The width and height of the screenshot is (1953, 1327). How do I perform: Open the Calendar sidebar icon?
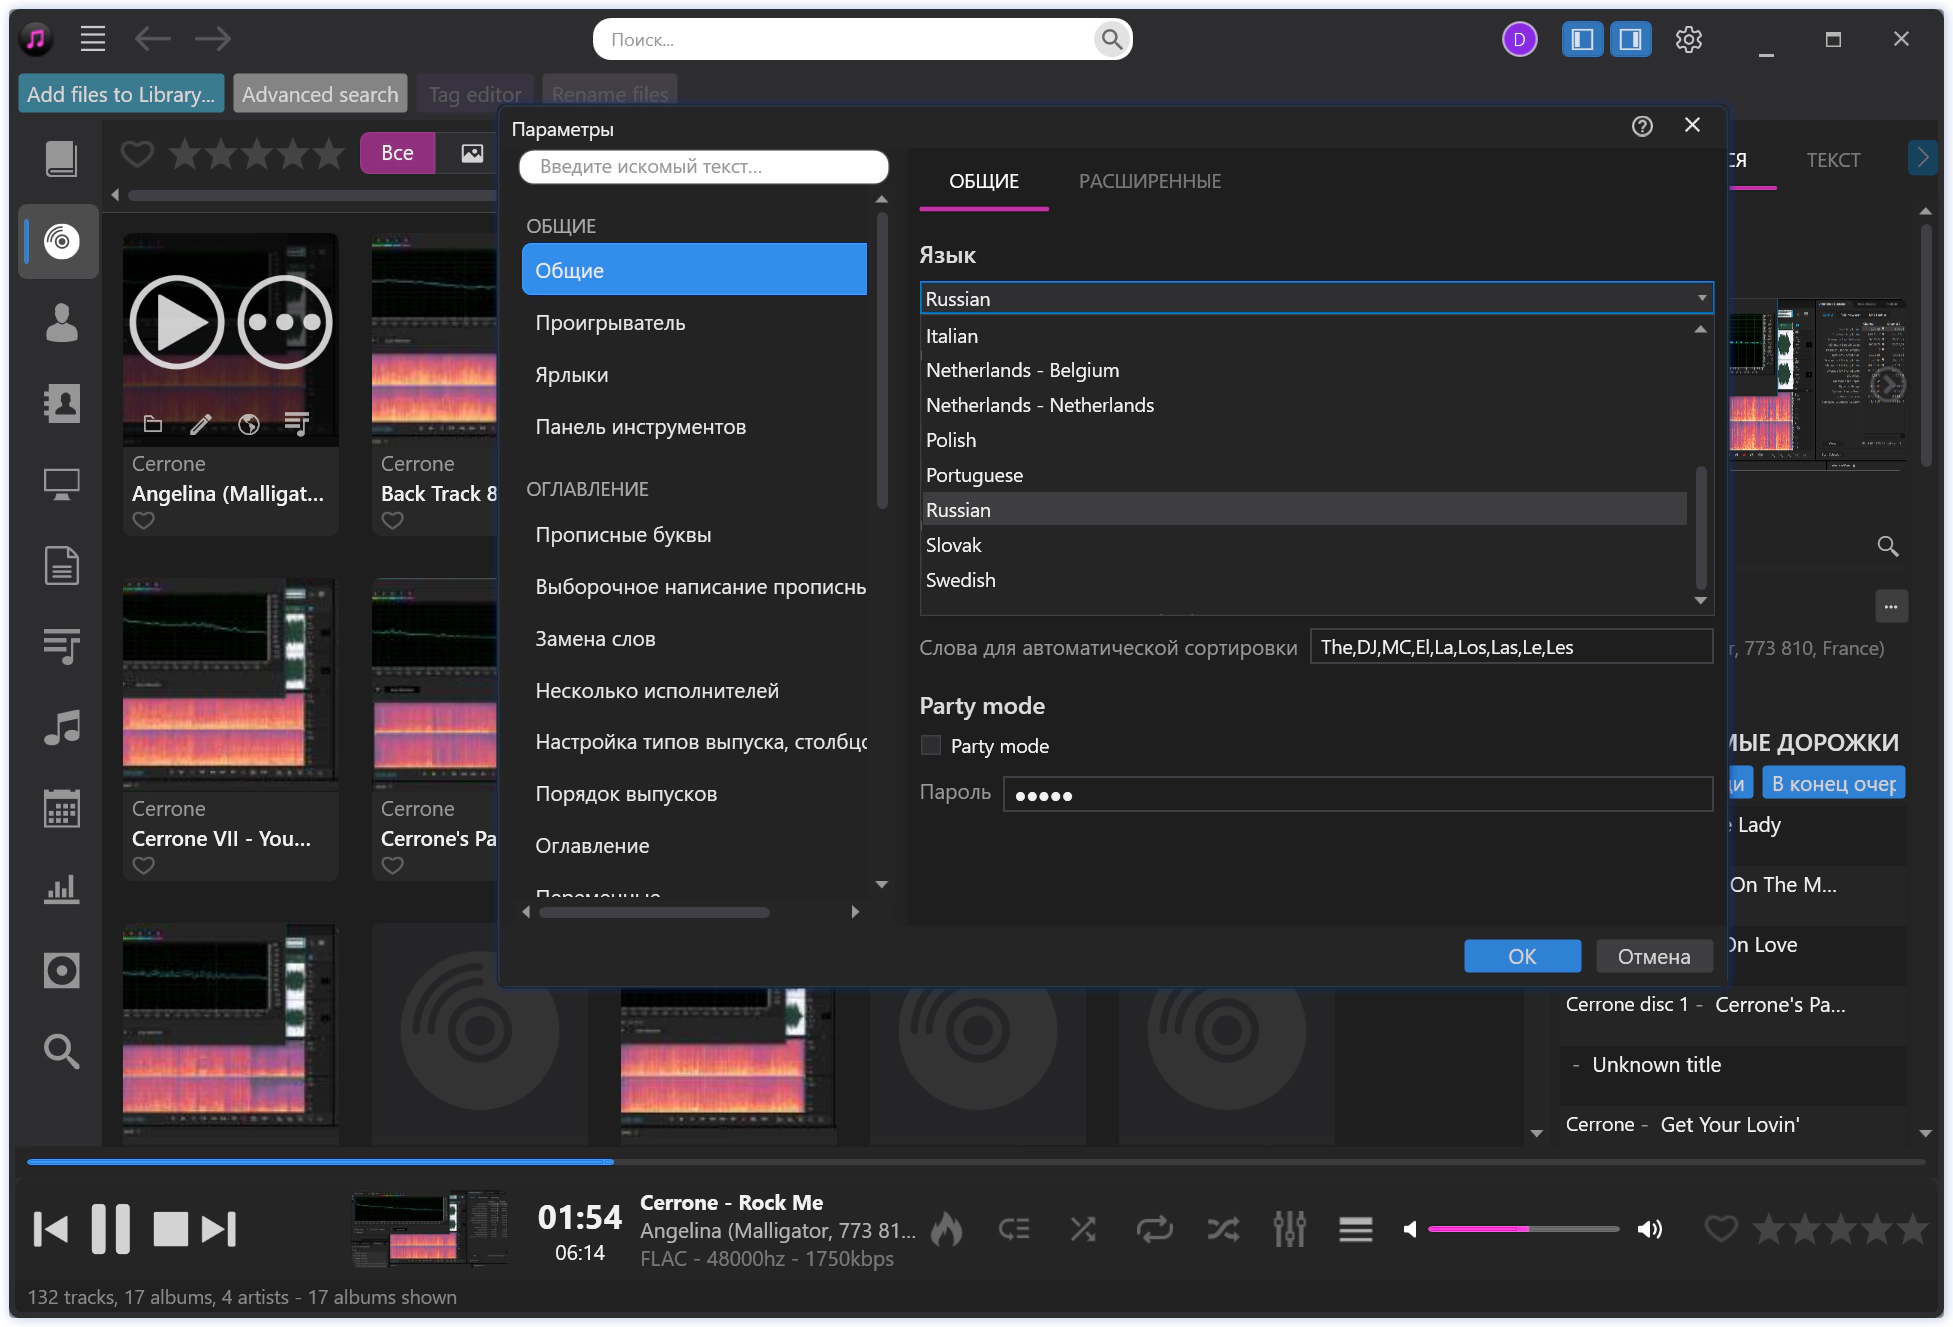pyautogui.click(x=61, y=808)
